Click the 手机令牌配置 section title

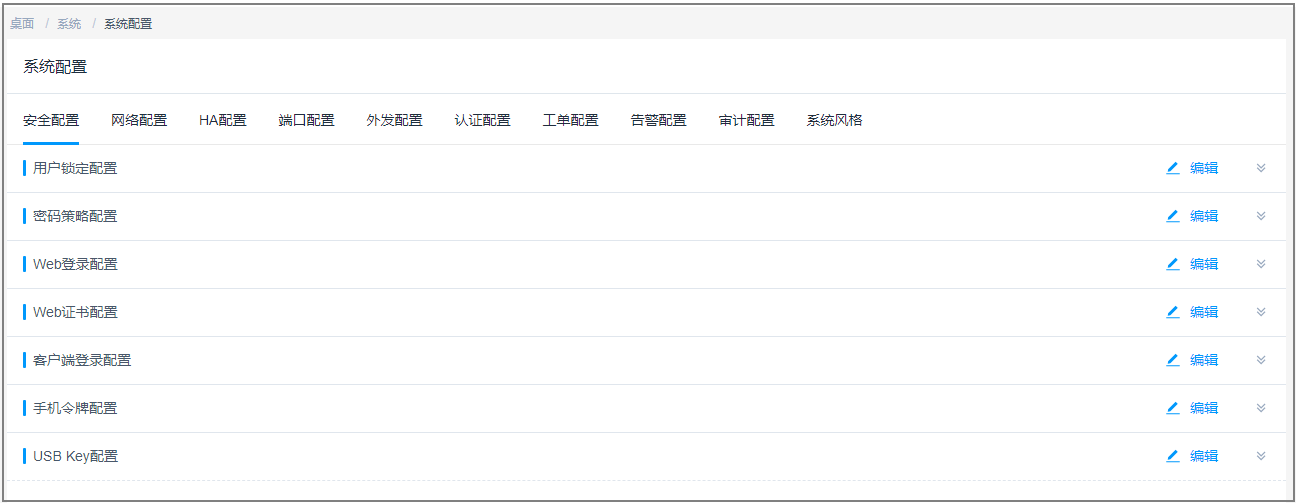tap(75, 408)
